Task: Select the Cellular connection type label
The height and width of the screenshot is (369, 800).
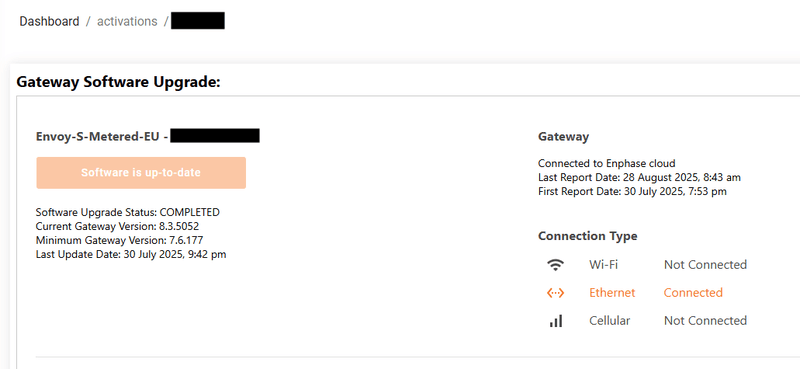Action: point(609,321)
